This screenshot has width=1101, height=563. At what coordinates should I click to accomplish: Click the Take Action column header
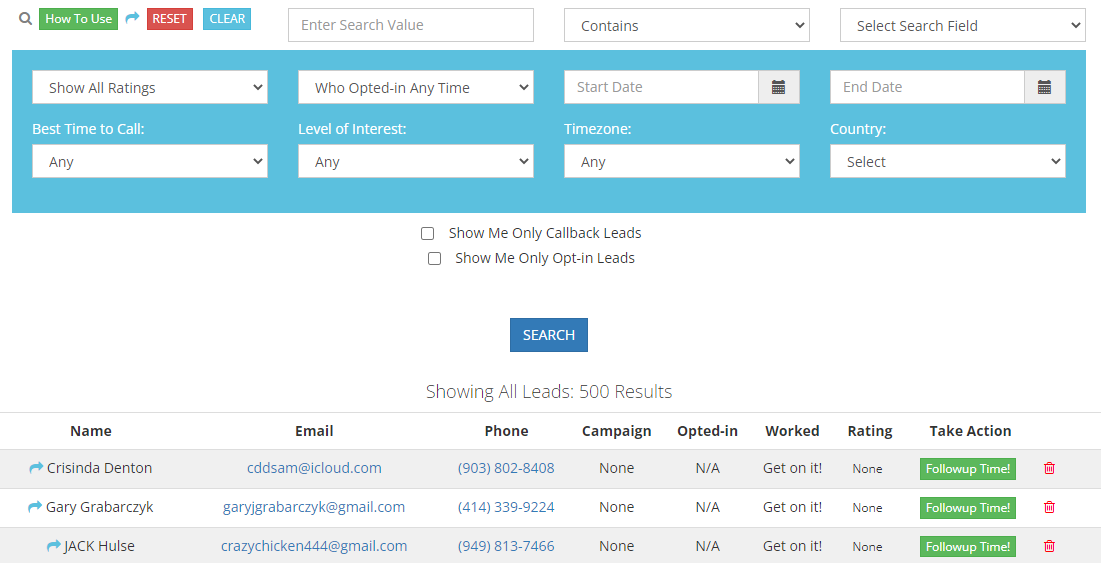pyautogui.click(x=970, y=431)
